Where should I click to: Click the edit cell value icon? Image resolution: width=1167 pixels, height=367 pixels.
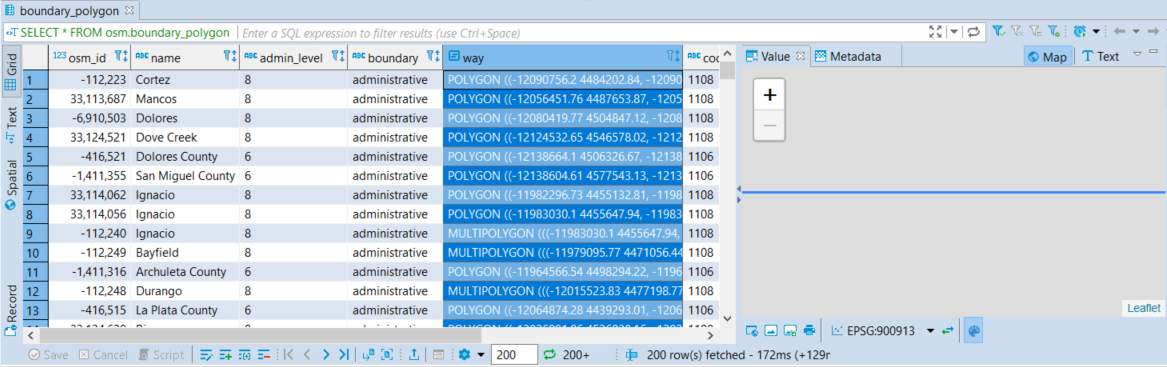(207, 355)
